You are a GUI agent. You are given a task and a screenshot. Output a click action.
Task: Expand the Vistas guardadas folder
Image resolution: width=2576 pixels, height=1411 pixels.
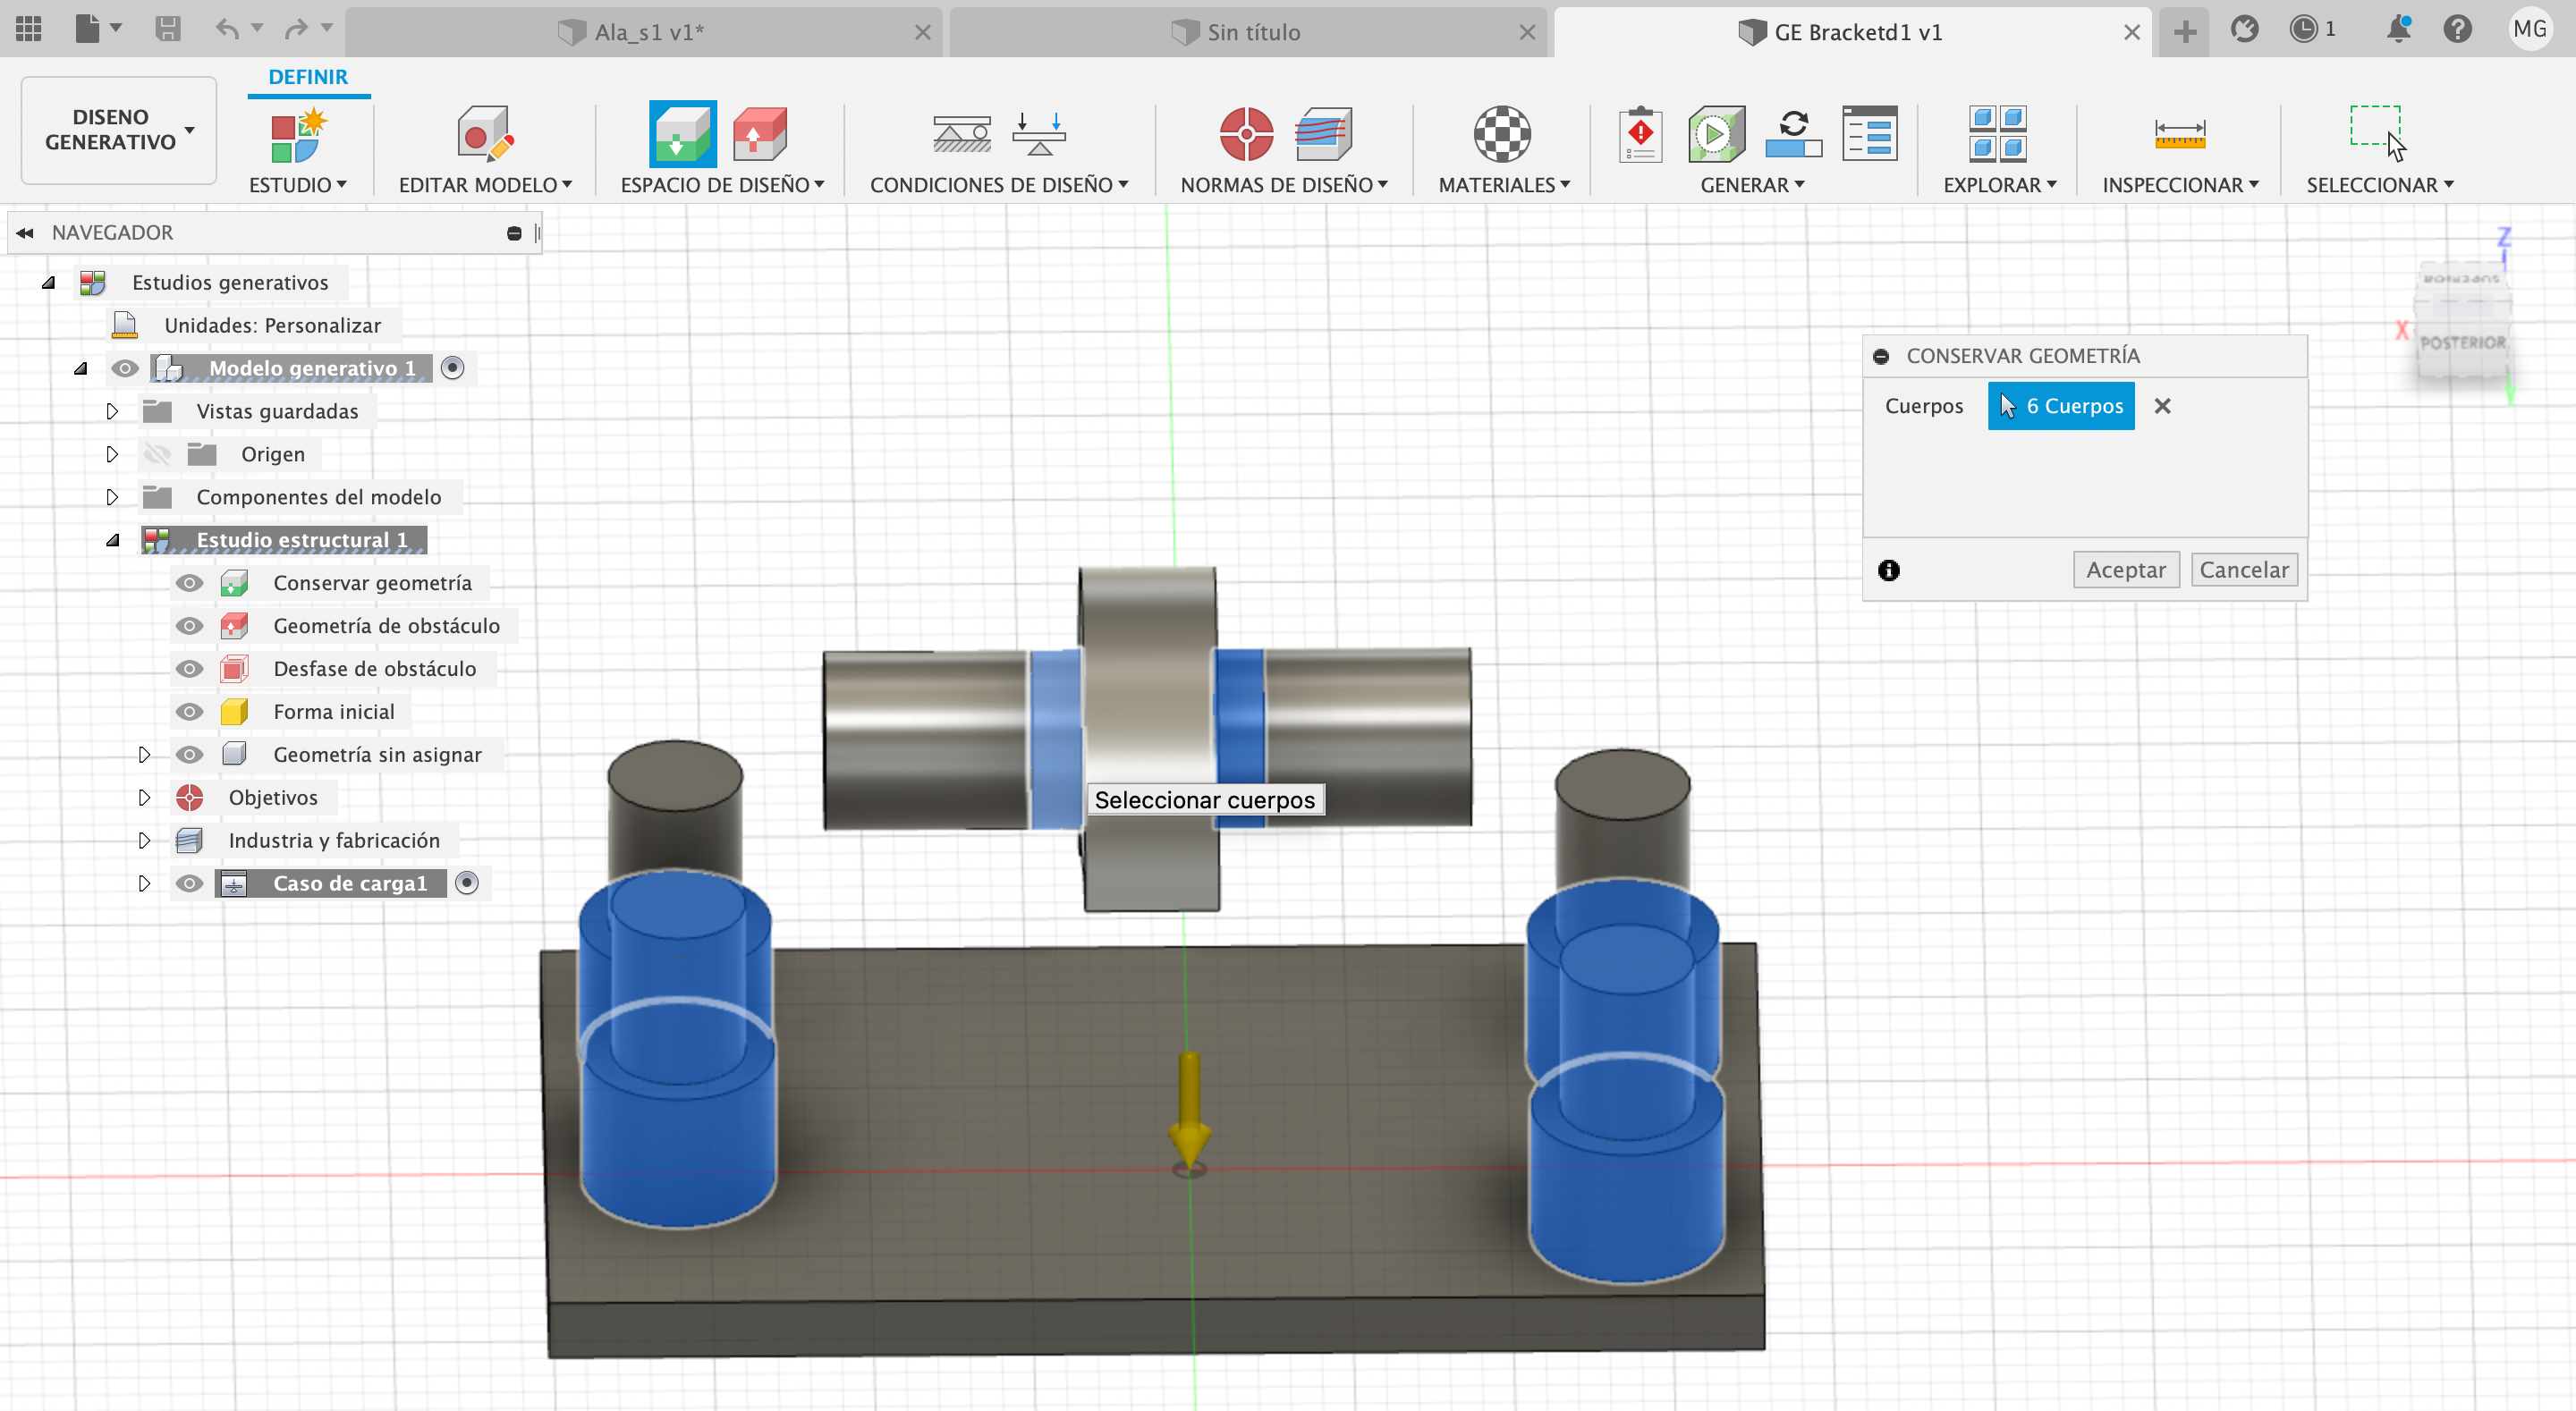(112, 411)
